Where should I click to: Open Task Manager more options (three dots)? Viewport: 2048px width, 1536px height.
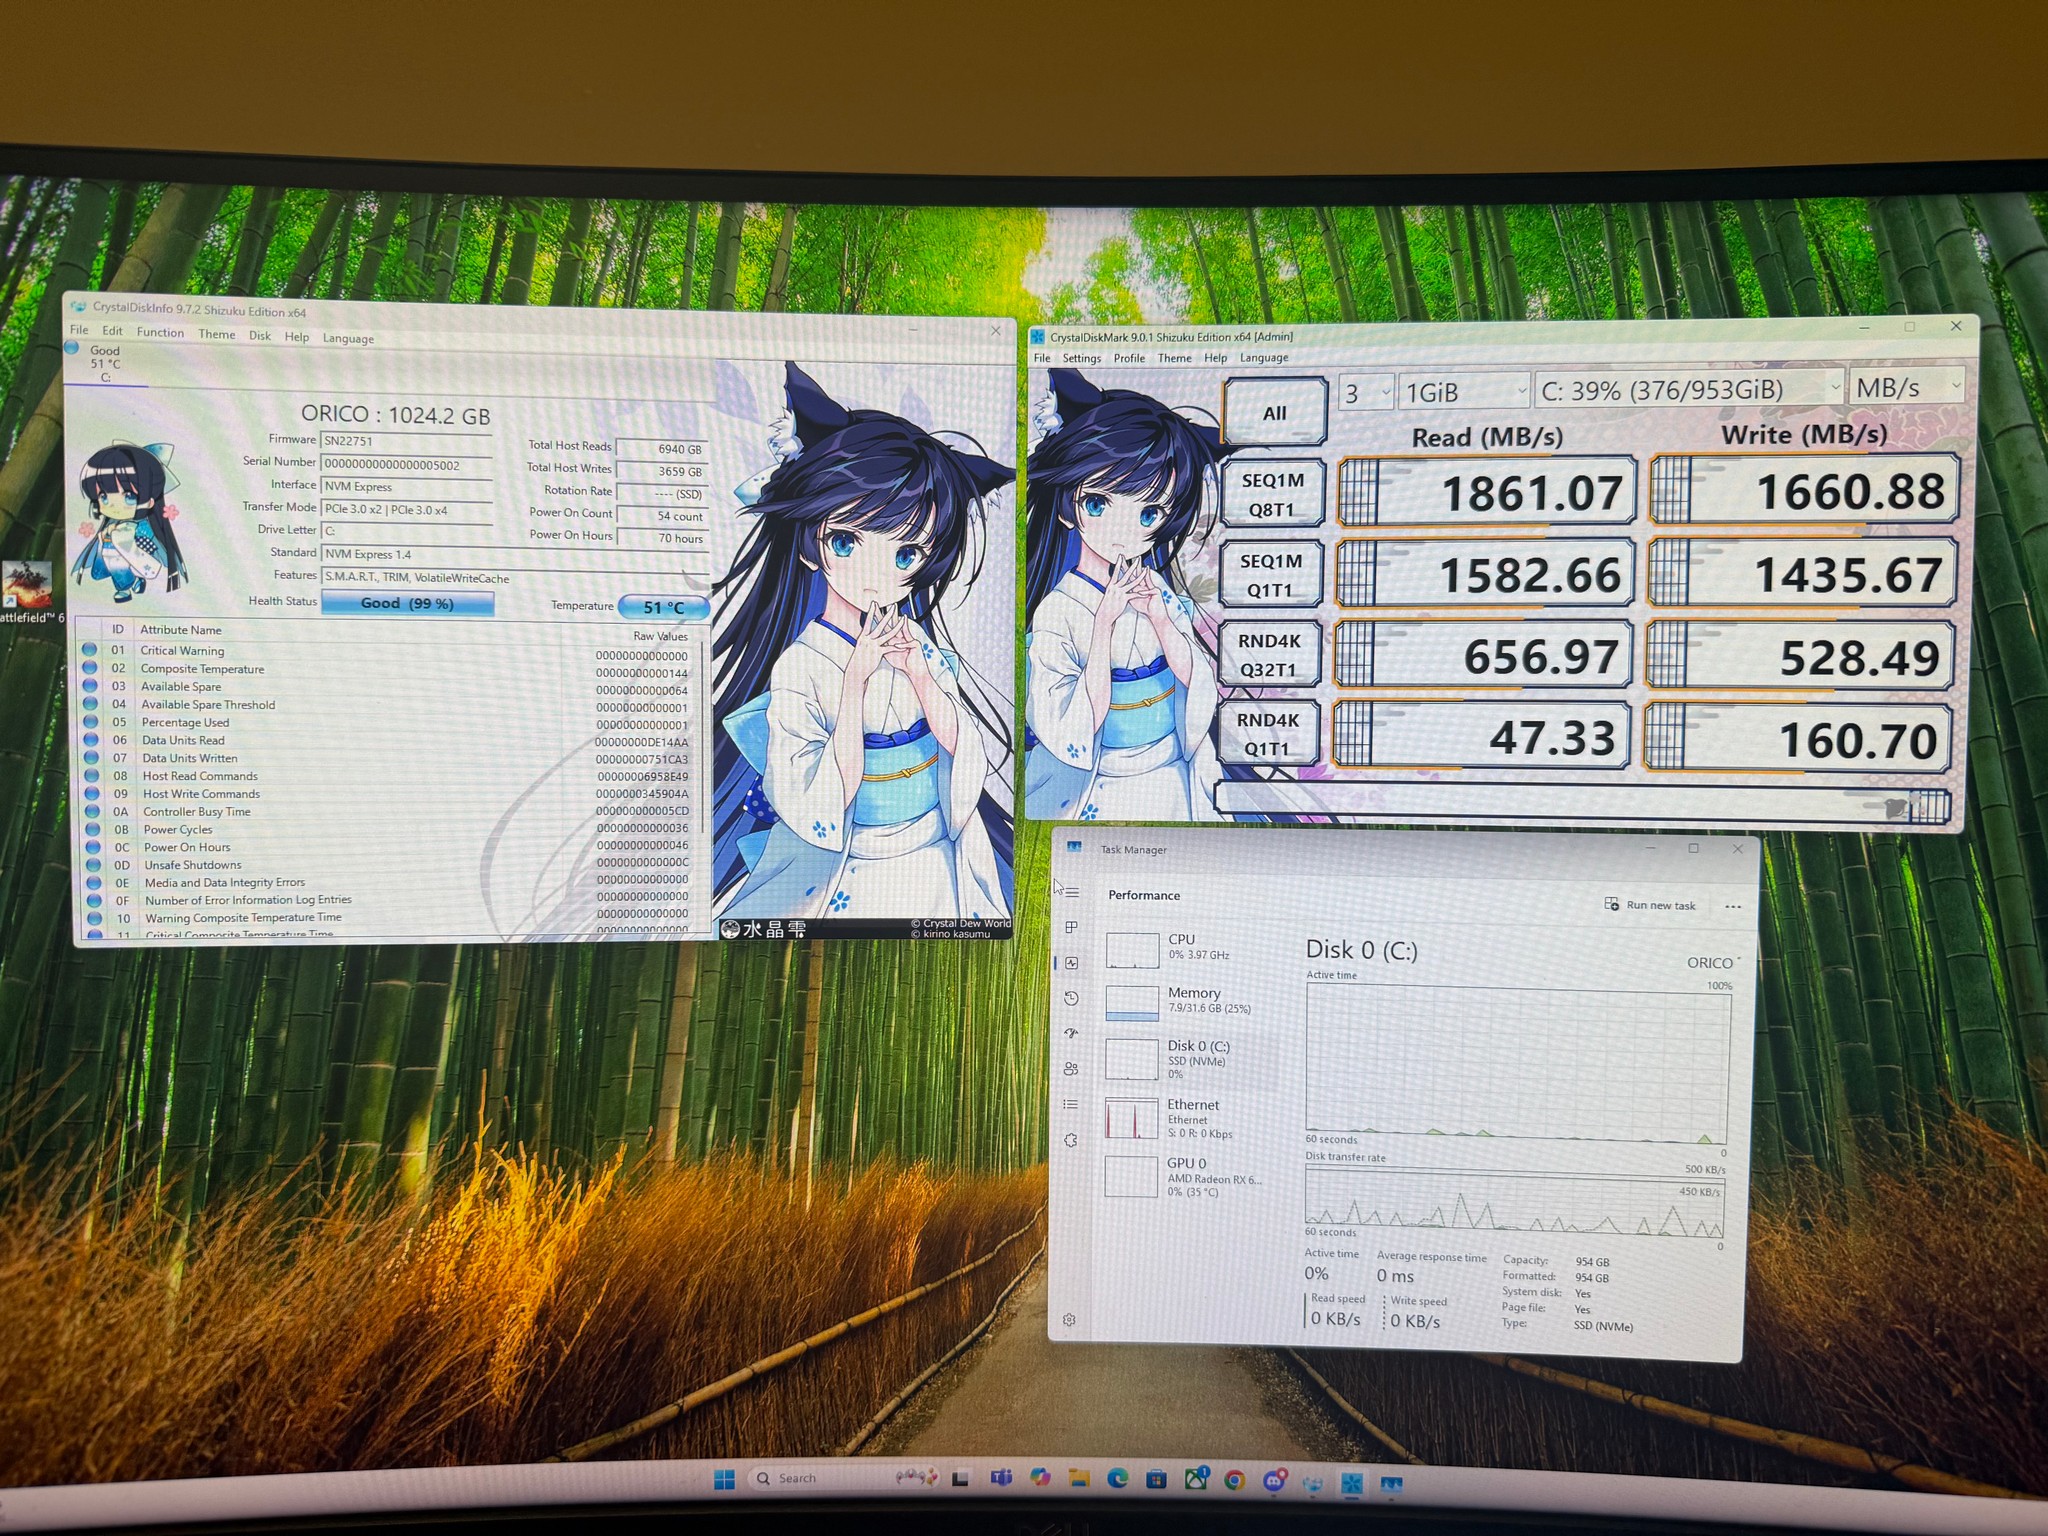coord(1733,907)
